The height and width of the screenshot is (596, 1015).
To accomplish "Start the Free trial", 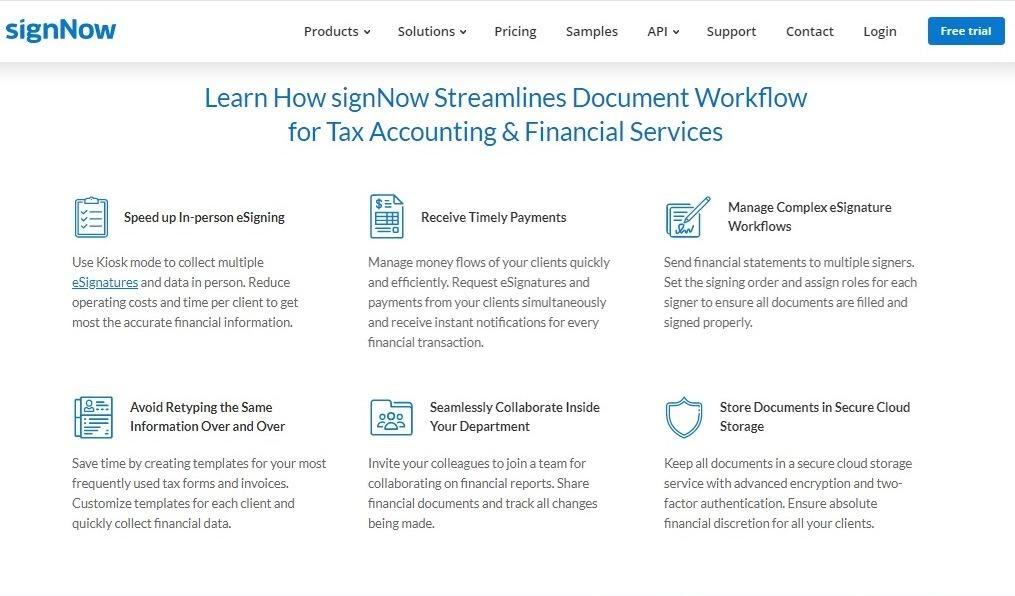I will [966, 31].
